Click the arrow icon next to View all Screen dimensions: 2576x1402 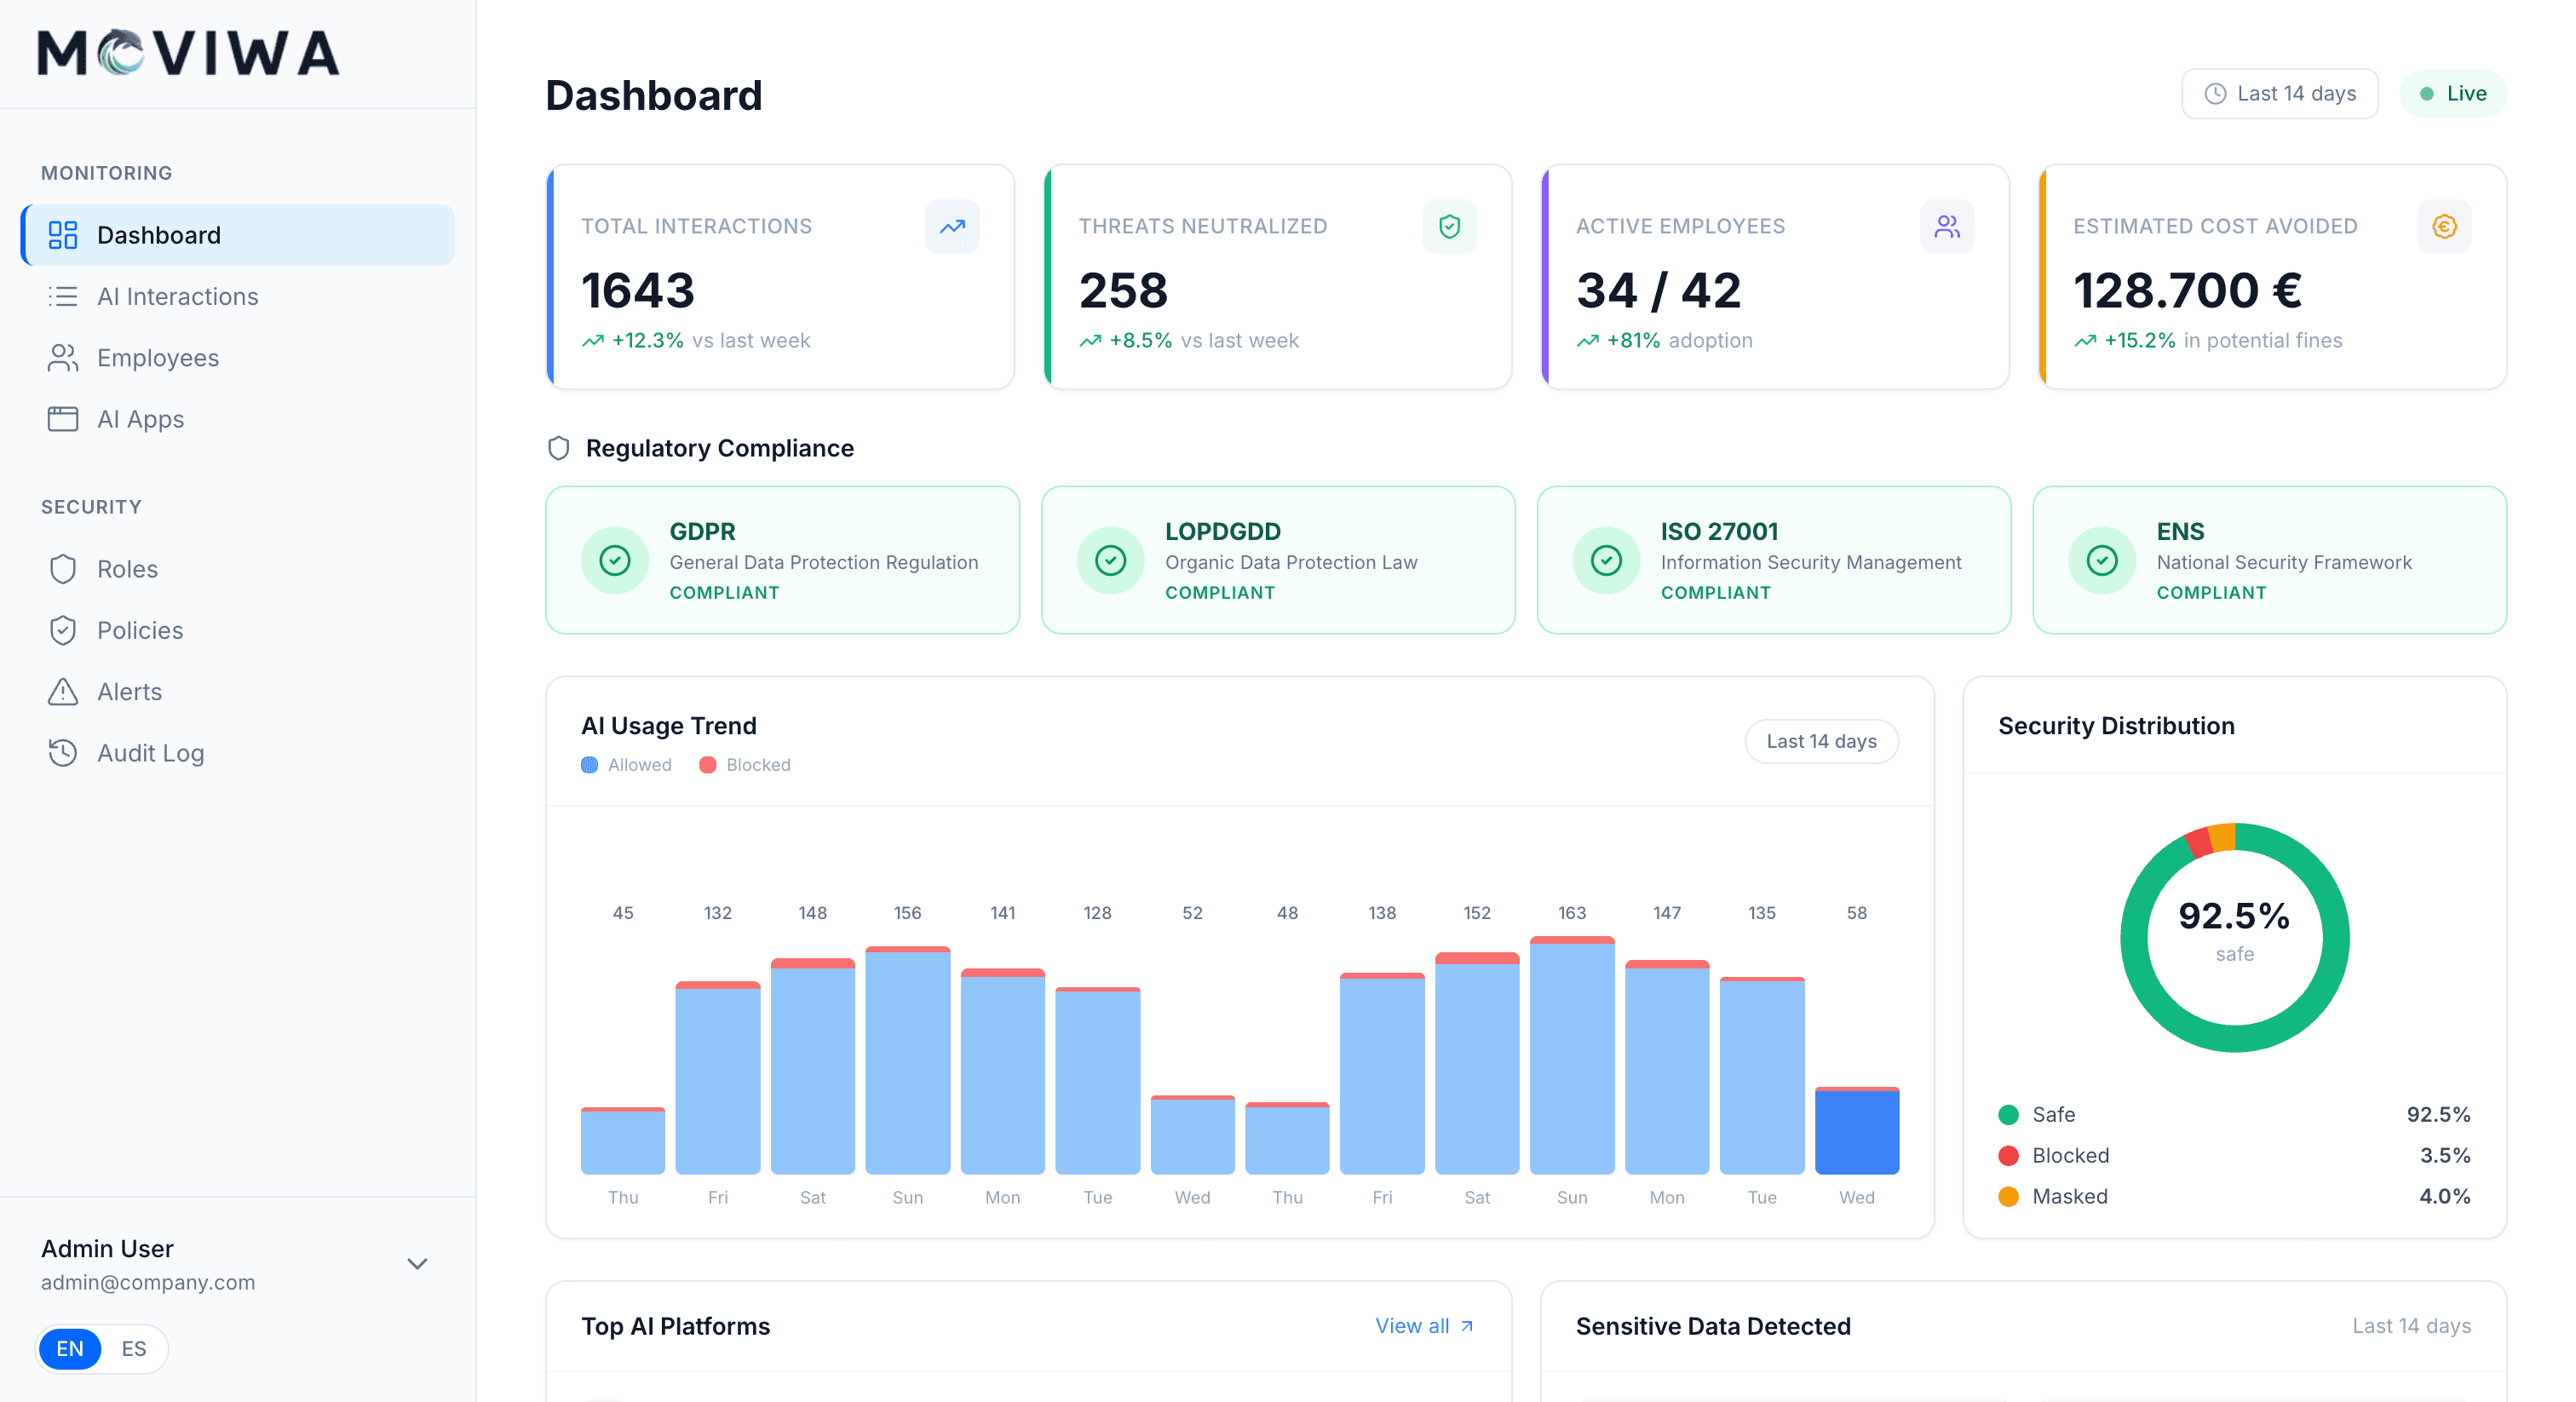[1467, 1326]
